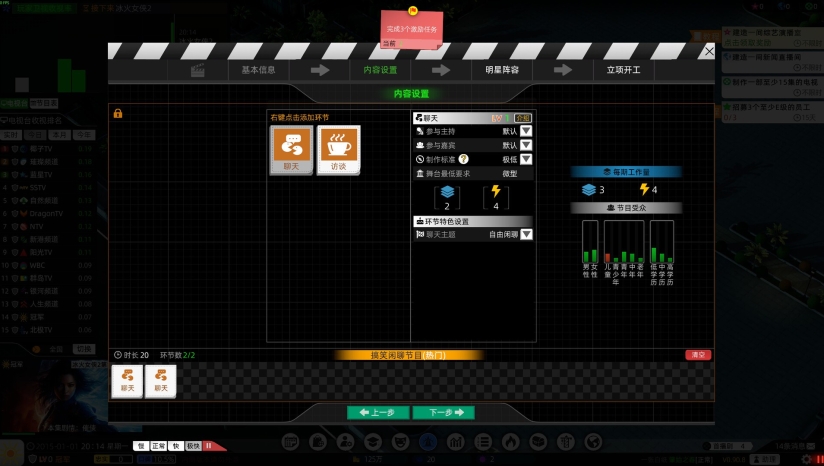Click the lock icon at panel corner
The width and height of the screenshot is (824, 466).
point(118,113)
